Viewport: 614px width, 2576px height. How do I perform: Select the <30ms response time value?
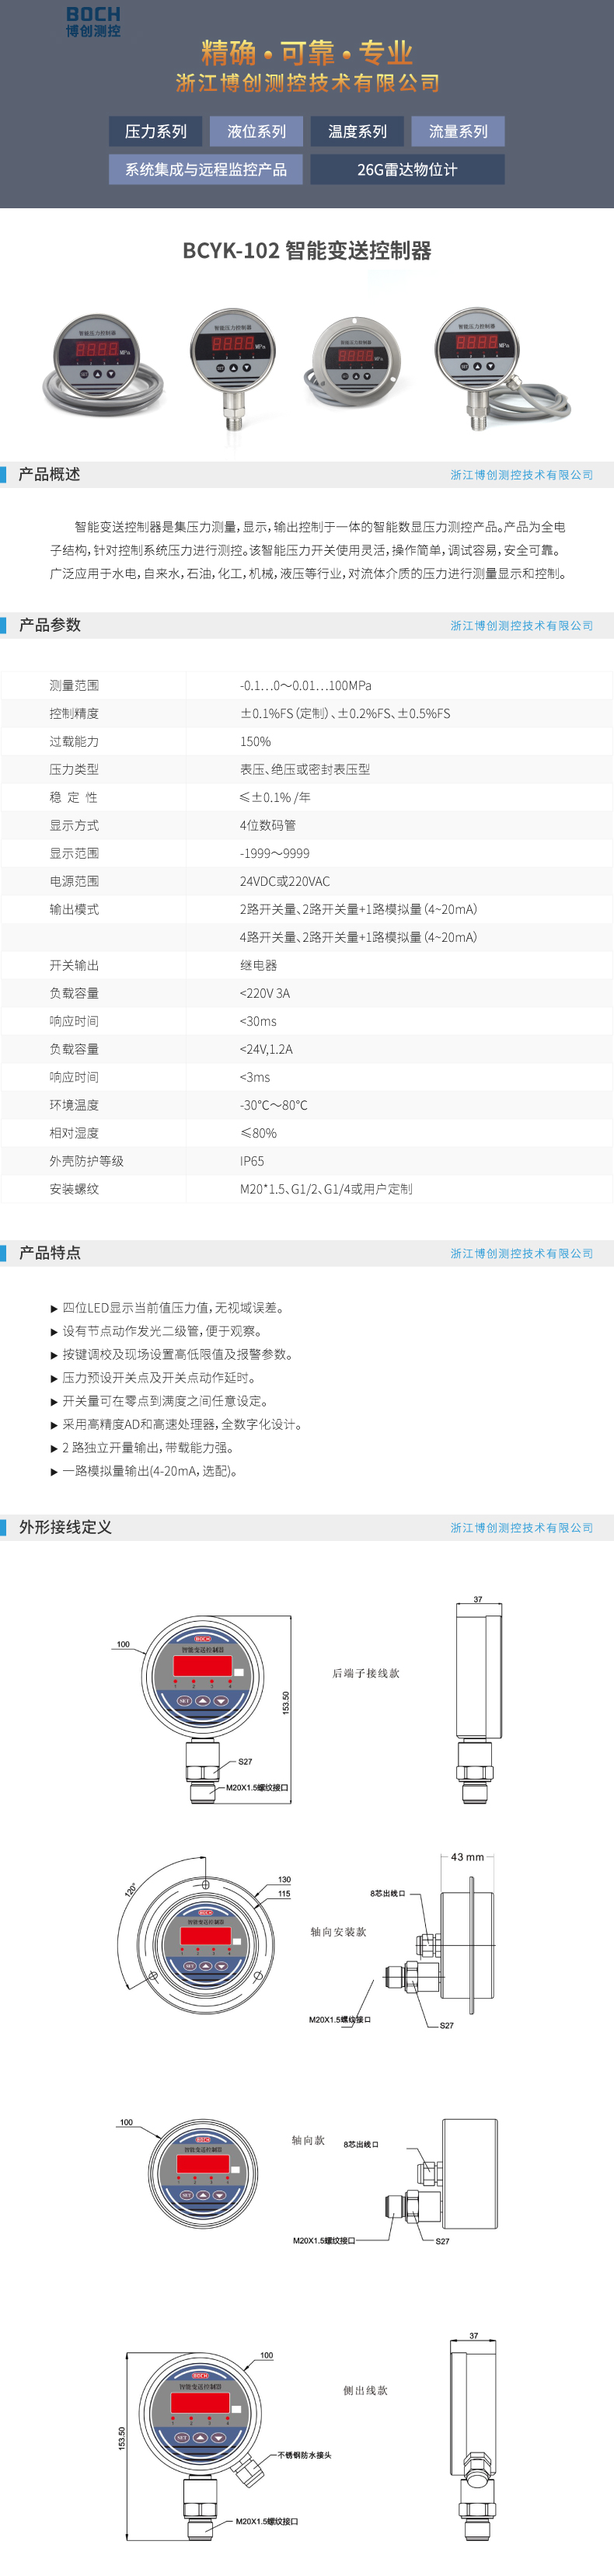click(x=258, y=1021)
